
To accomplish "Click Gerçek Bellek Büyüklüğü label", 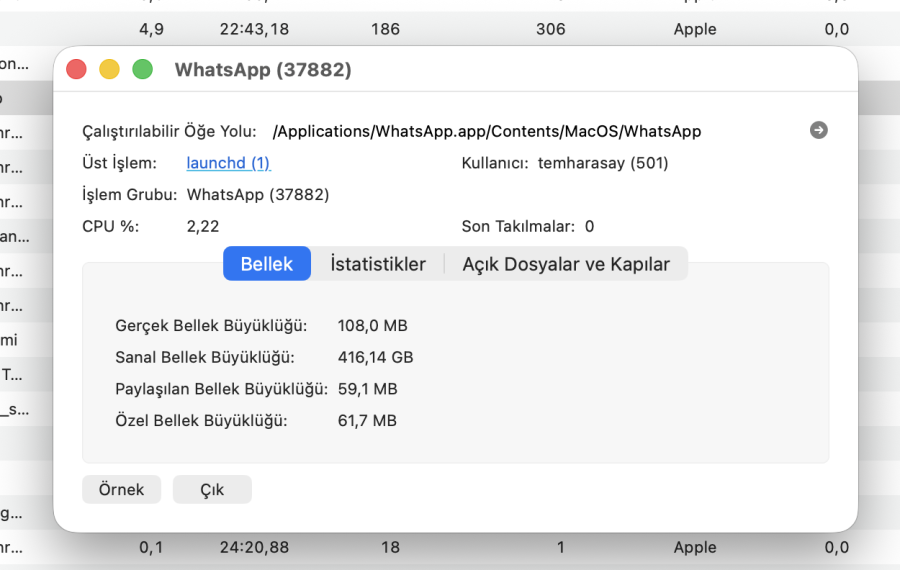I will click(x=211, y=325).
